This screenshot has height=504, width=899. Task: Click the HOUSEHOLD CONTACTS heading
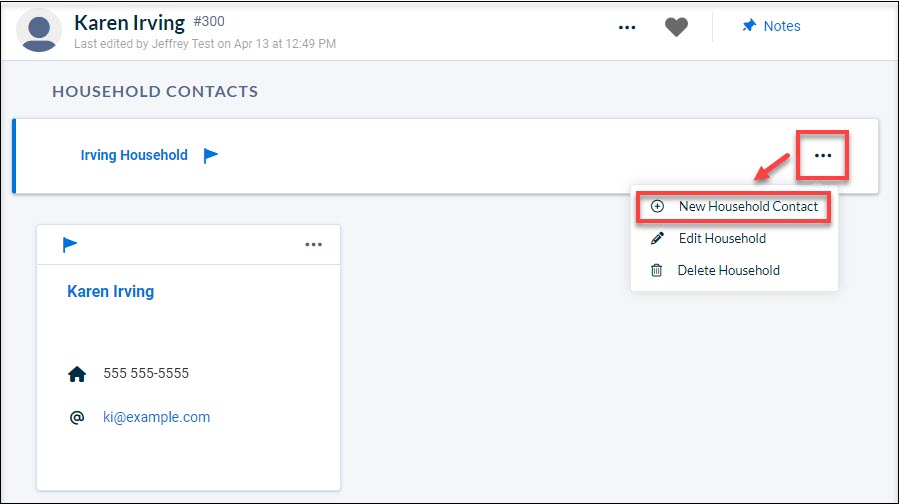pos(155,92)
